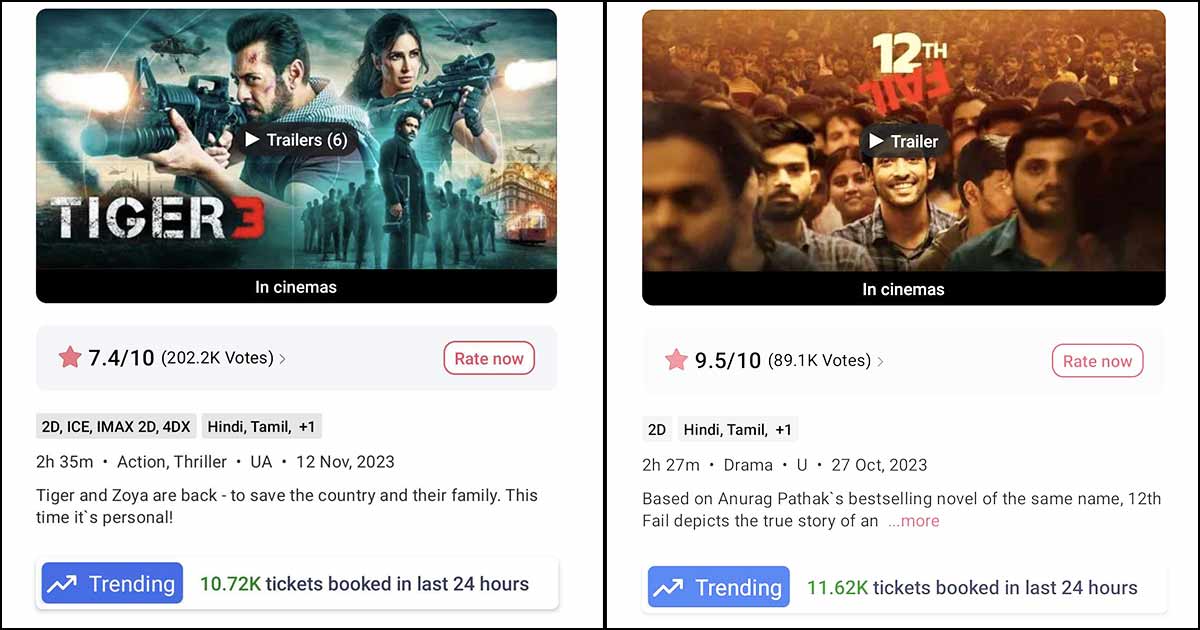Viewport: 1200px width, 630px height.
Task: Click the Tiger 3 Trending badge
Action: point(112,584)
